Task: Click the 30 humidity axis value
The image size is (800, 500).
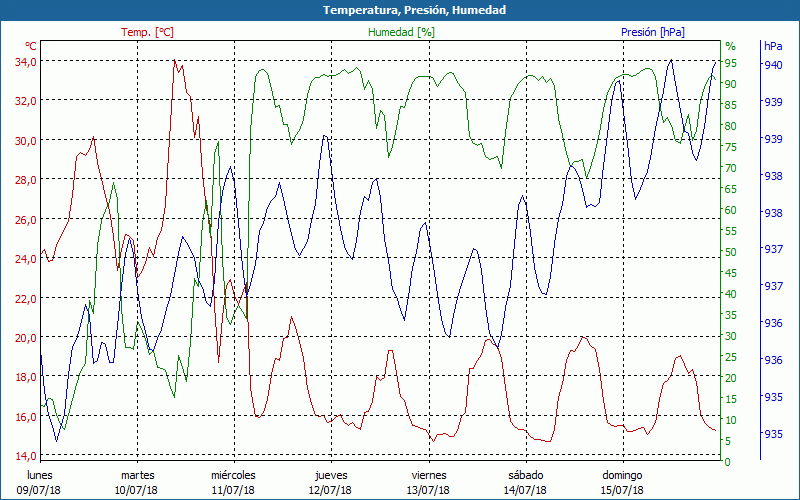Action: 731,336
